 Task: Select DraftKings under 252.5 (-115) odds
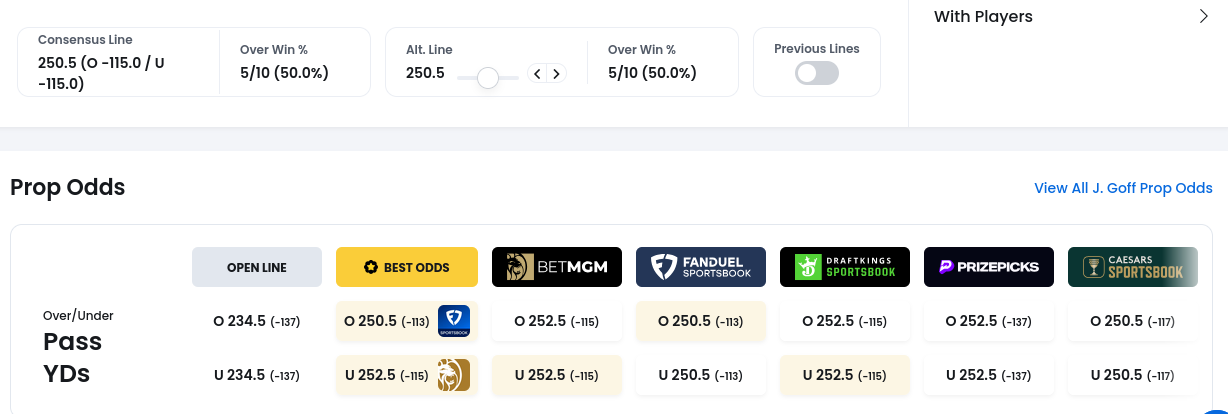point(845,375)
